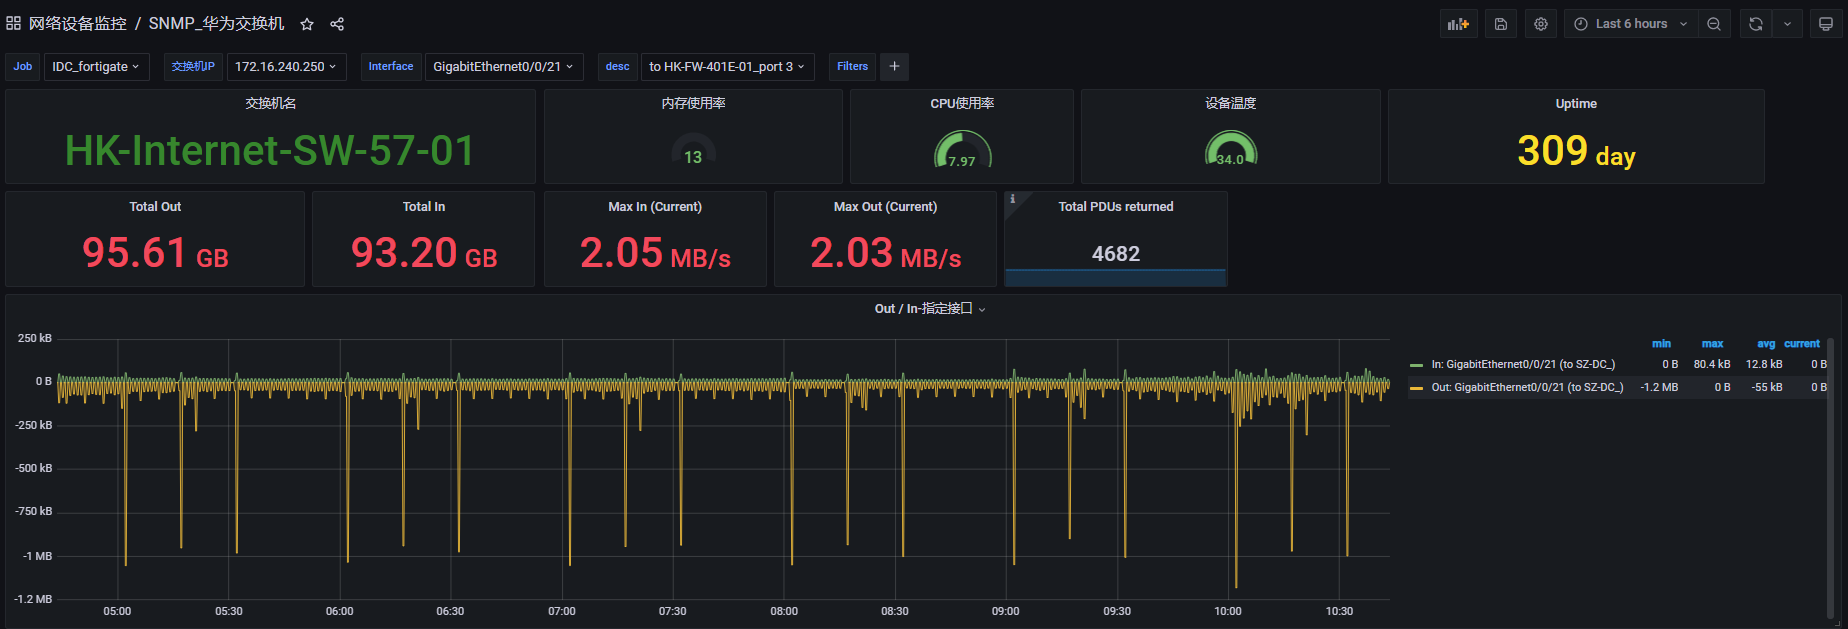Screen dimensions: 1848x629
Task: Share the dashboard via share icon
Action: 337,24
